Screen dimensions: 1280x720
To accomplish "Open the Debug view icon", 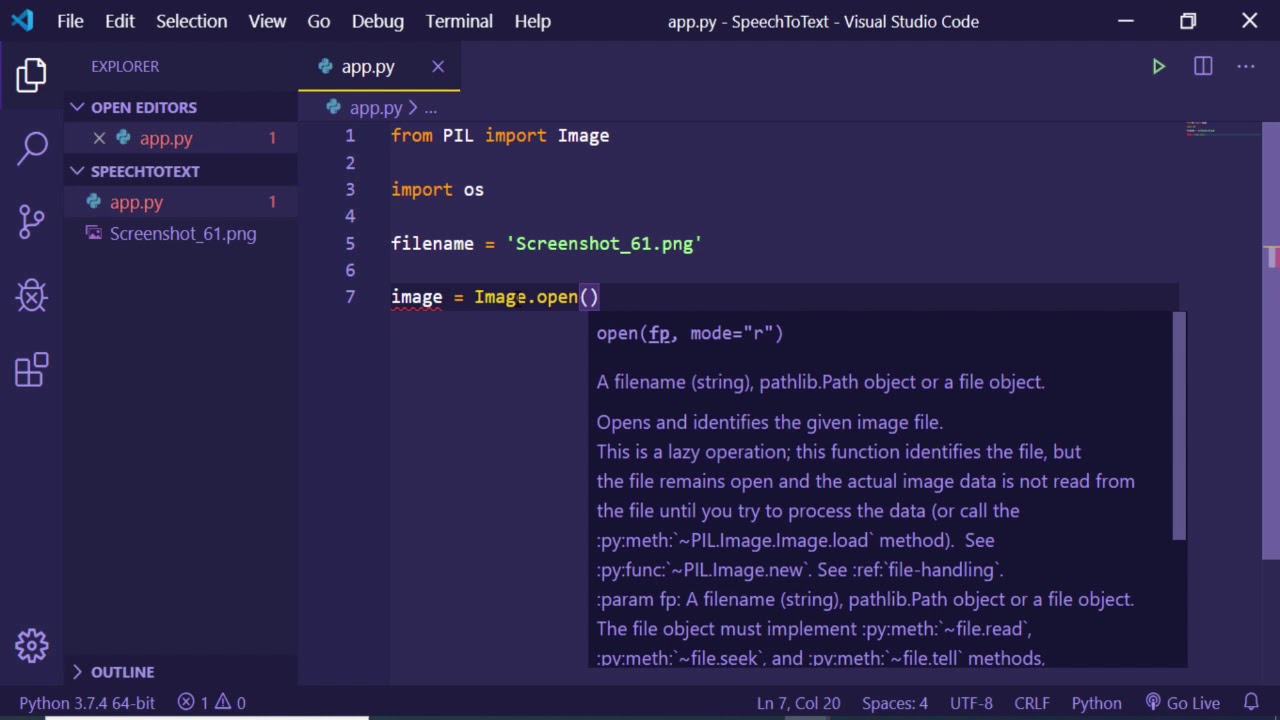I will pyautogui.click(x=32, y=295).
